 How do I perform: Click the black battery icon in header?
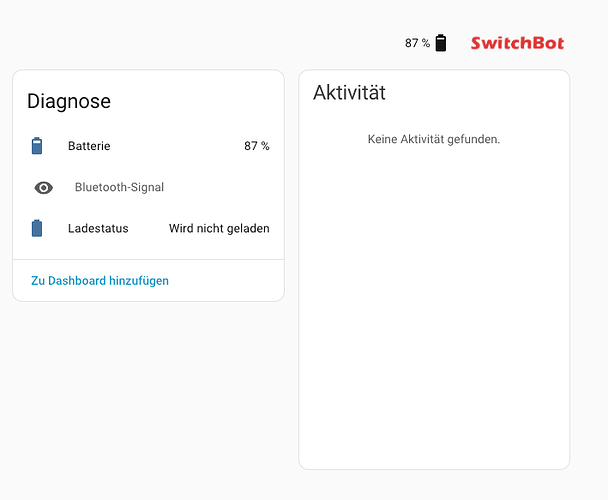pos(440,43)
